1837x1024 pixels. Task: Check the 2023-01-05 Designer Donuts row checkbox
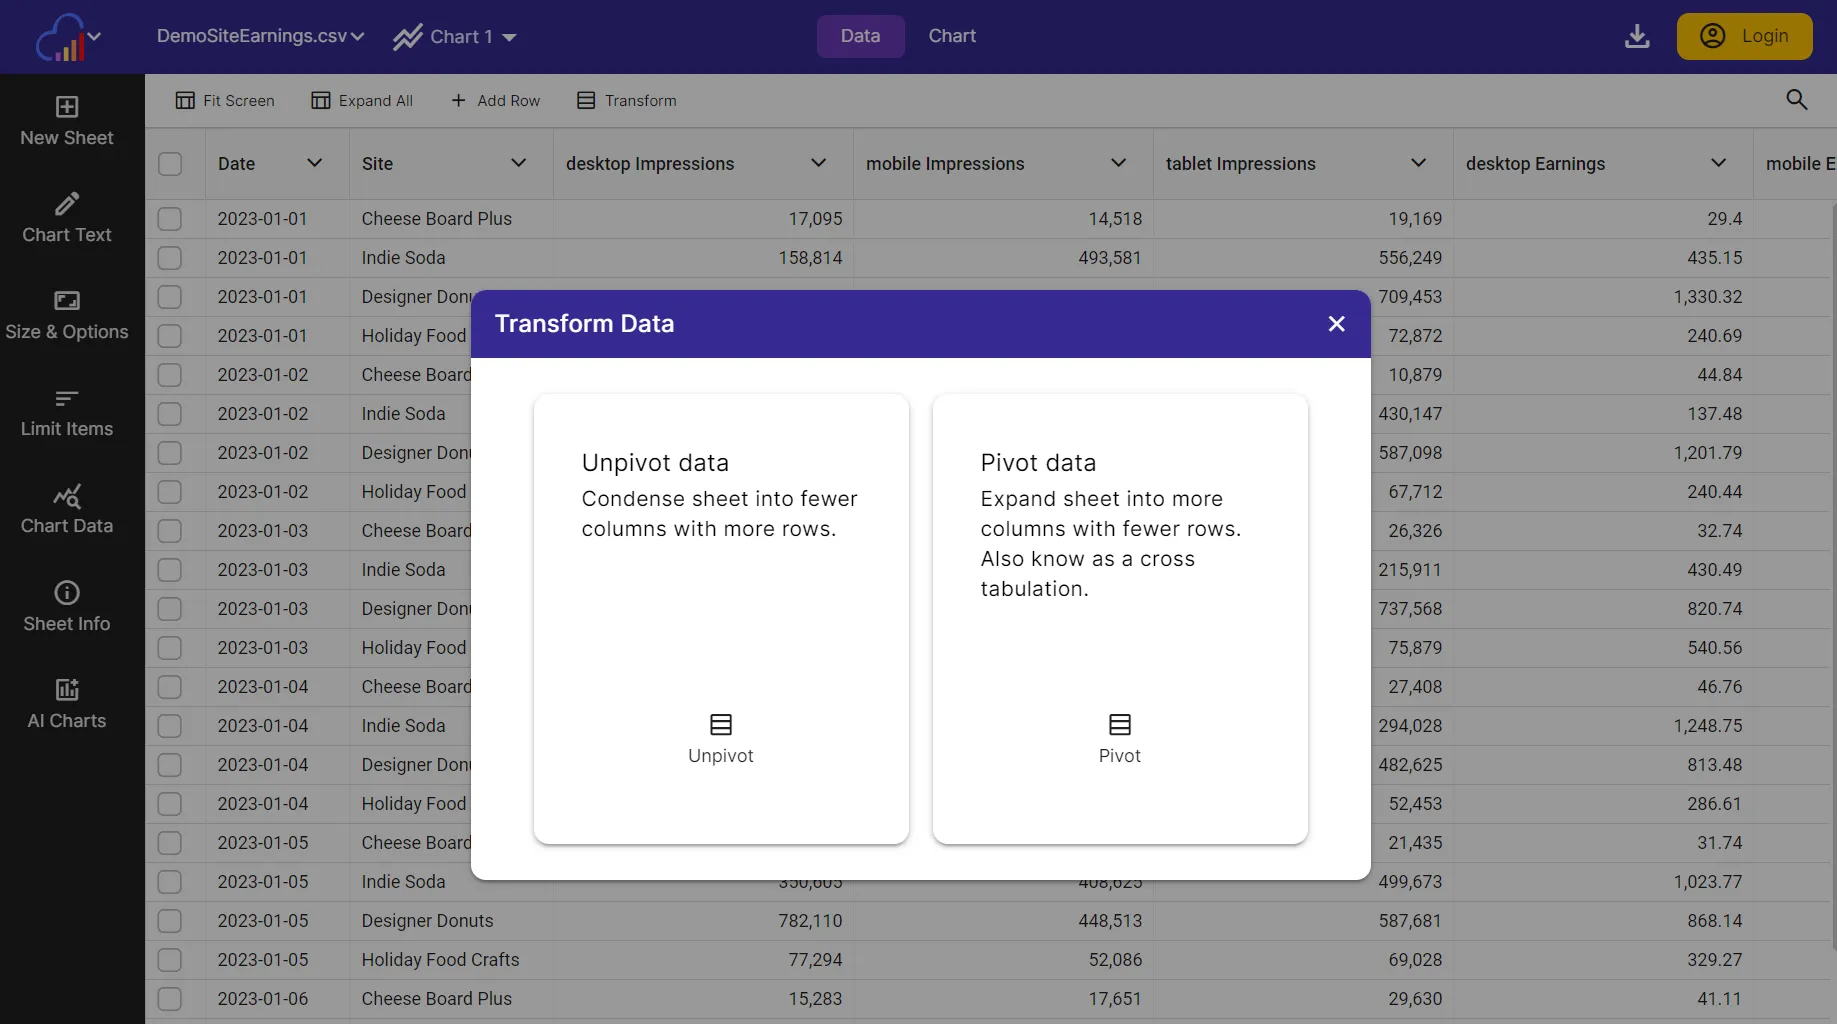(x=170, y=920)
